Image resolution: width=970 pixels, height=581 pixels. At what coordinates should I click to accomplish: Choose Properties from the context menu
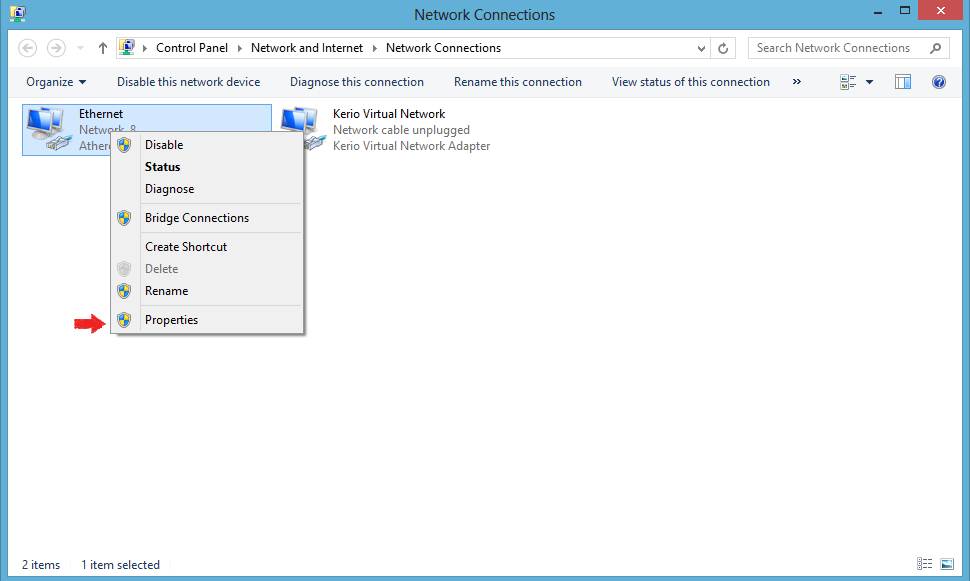[x=171, y=320]
